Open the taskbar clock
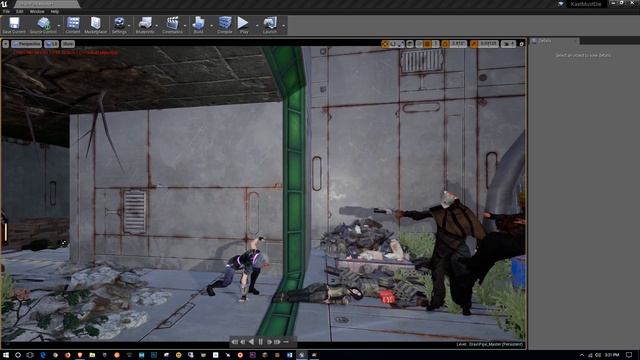The width and height of the screenshot is (640, 360). point(611,355)
